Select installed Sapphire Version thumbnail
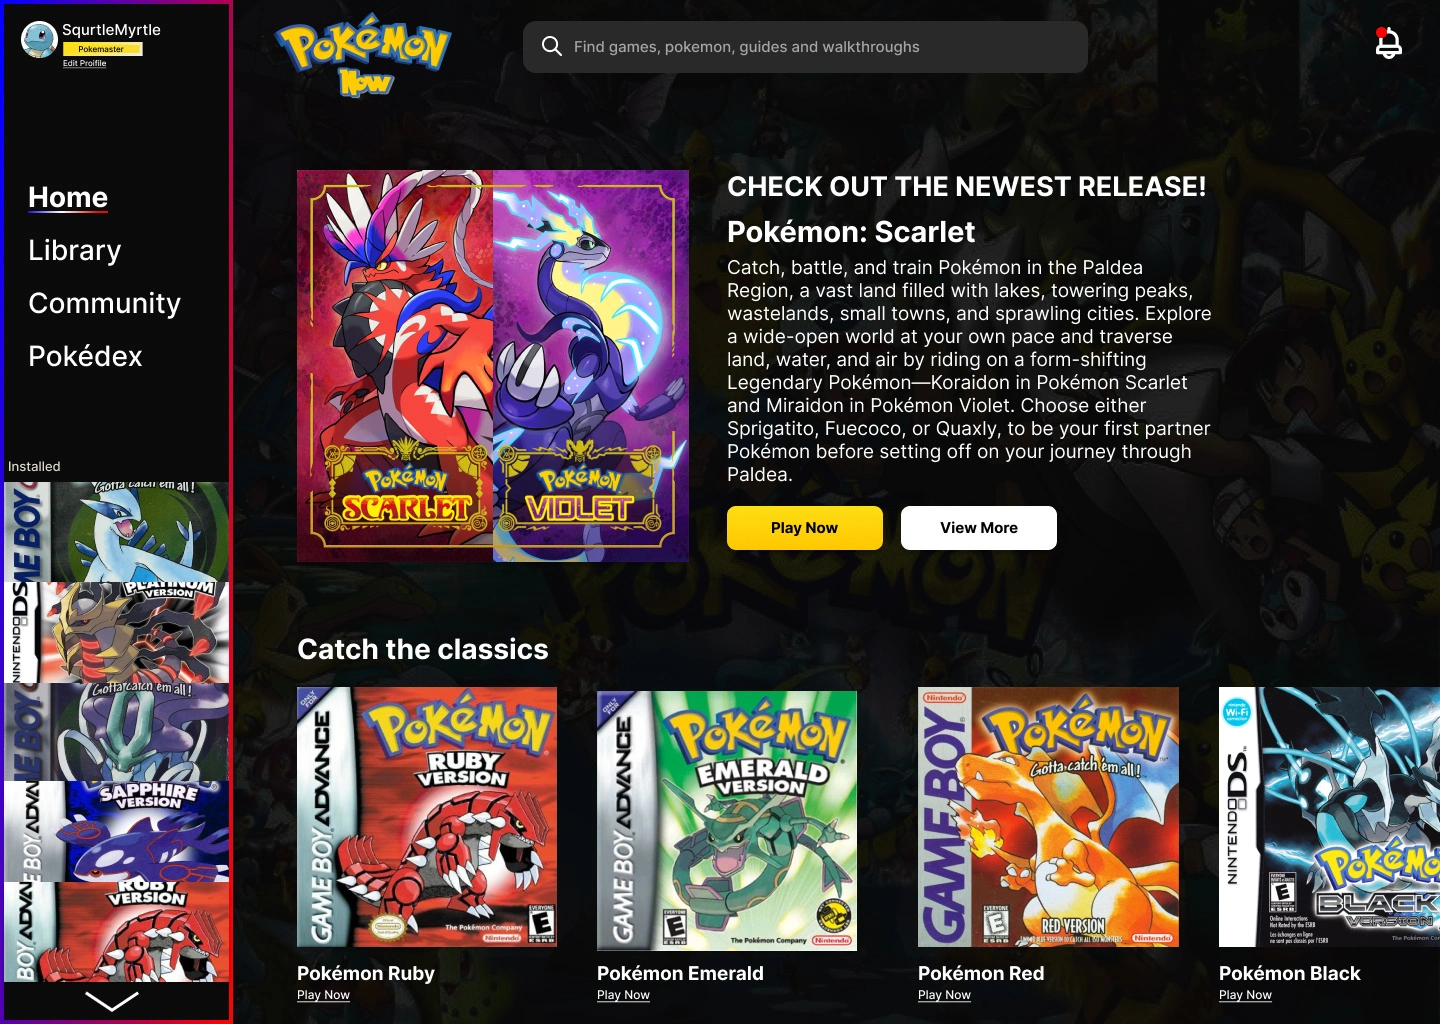 click(x=117, y=832)
